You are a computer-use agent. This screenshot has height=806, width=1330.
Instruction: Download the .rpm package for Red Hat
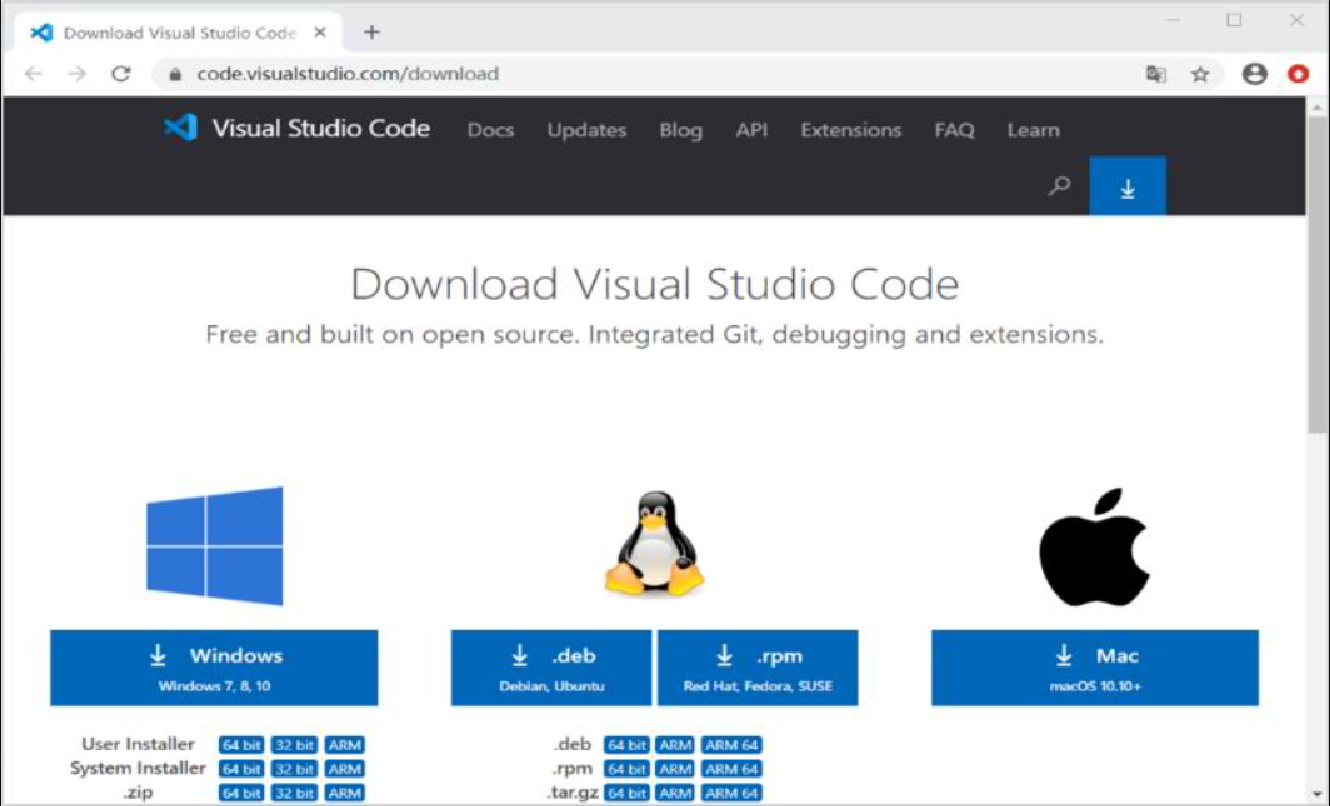[758, 667]
